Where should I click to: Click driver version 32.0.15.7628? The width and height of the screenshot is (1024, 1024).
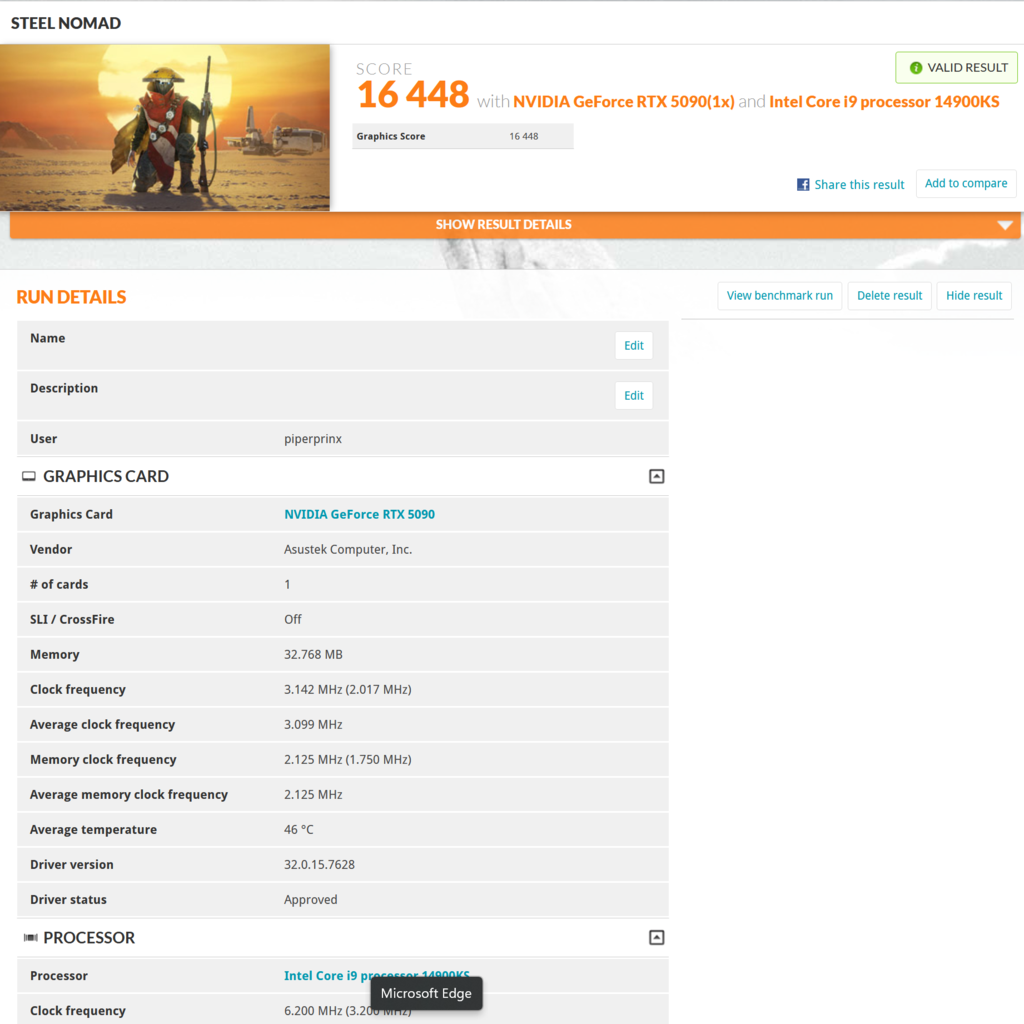[319, 865]
